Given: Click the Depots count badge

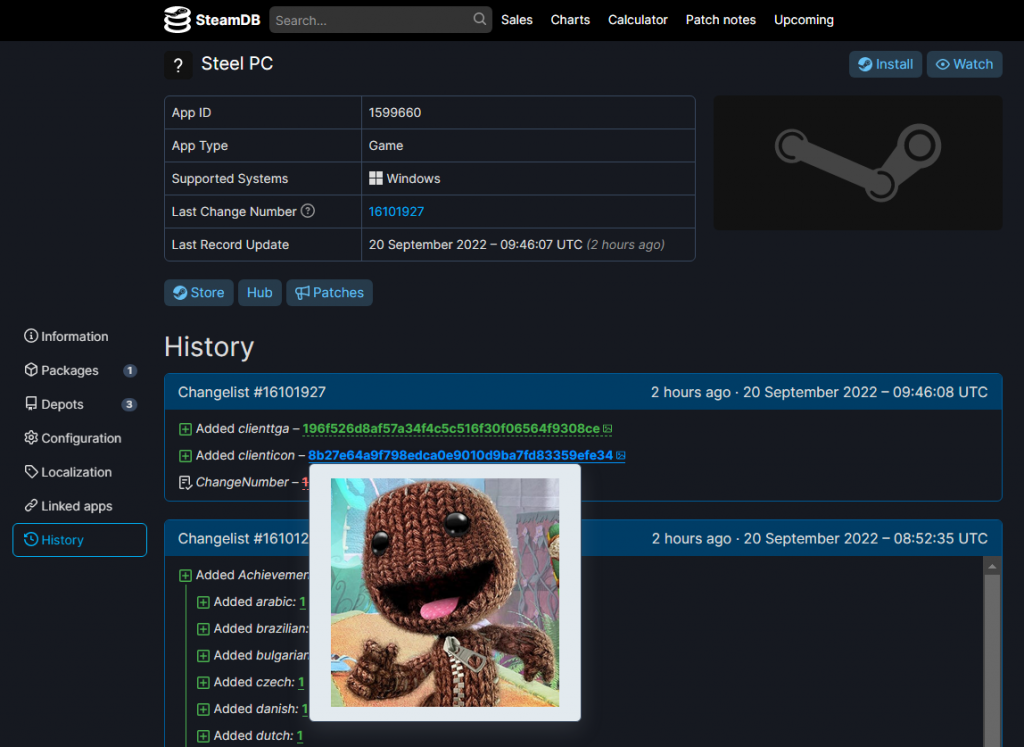Looking at the screenshot, I should [129, 404].
